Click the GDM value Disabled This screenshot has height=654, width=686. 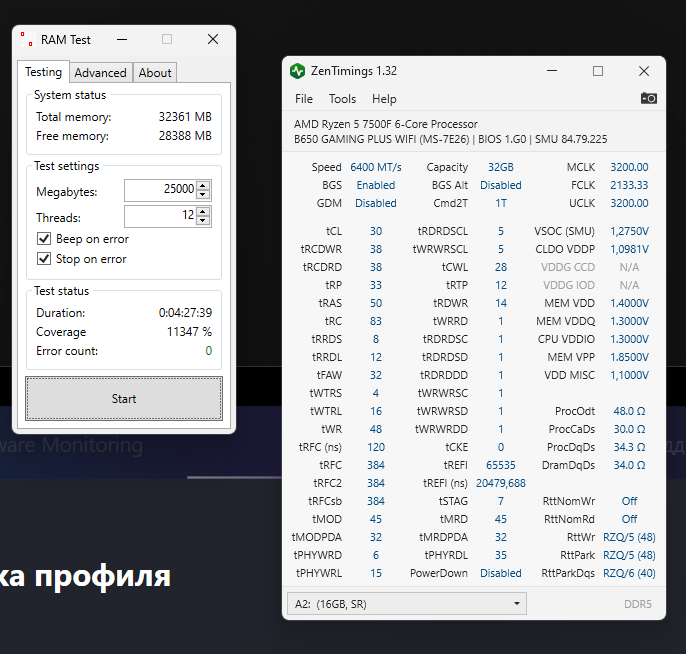coord(376,203)
